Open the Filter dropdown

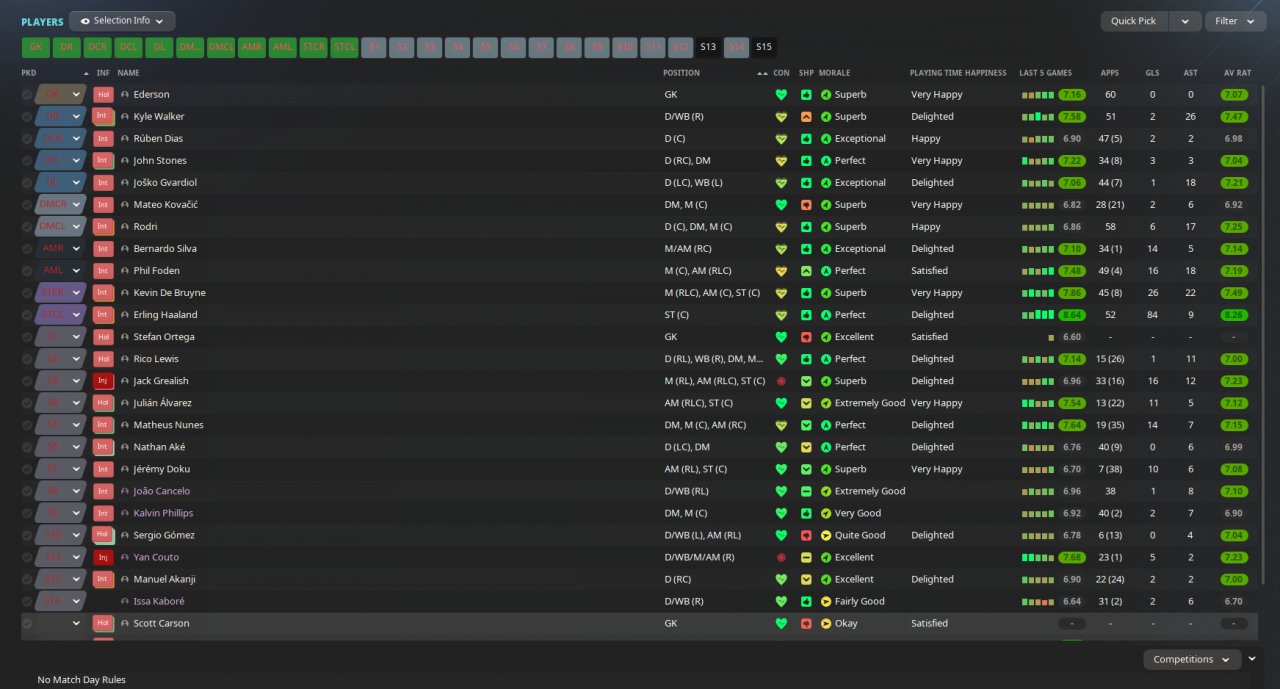click(1235, 21)
